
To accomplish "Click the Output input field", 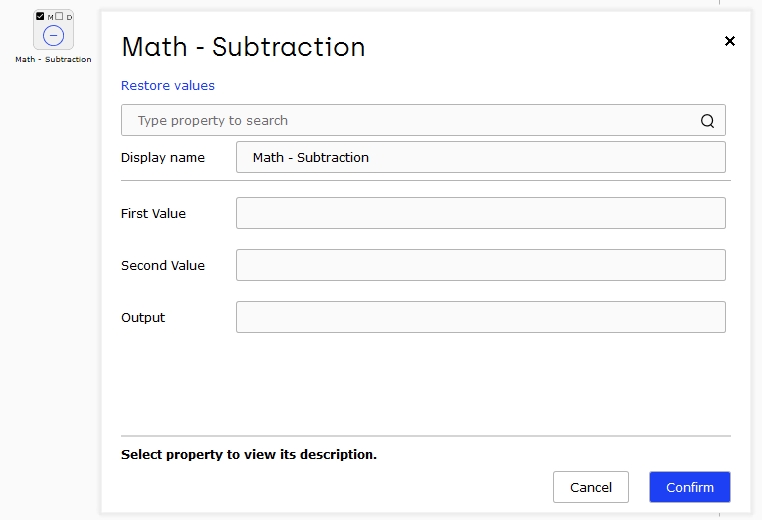I will coord(481,317).
